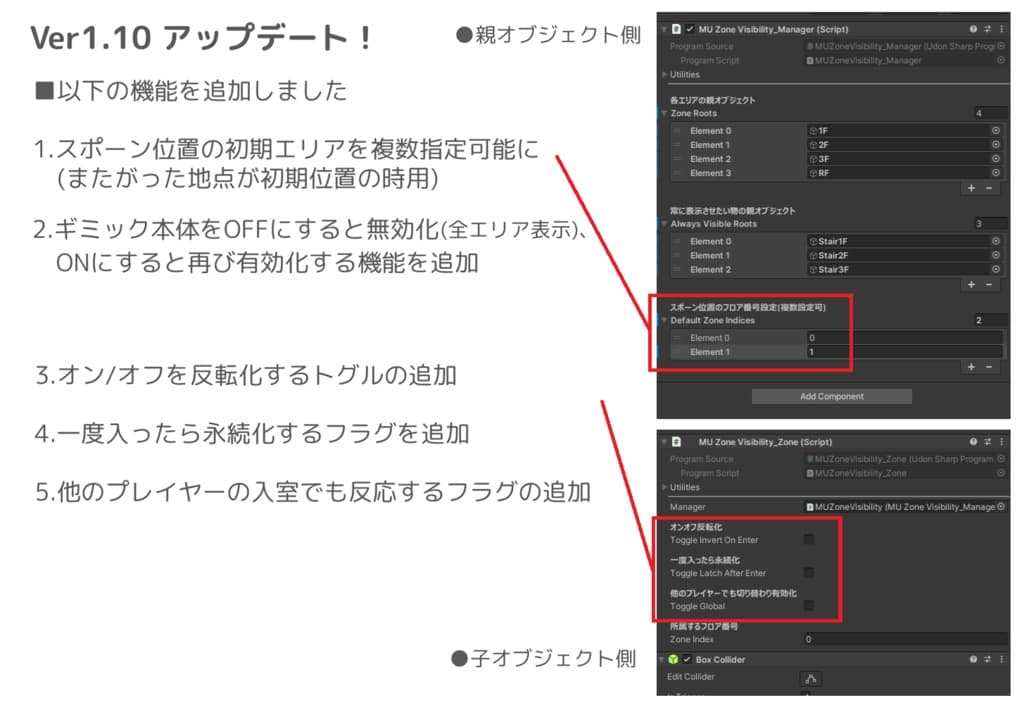Viewport: 1024px width, 712px height.
Task: Open object picker for Stair2F element
Action: tap(996, 255)
